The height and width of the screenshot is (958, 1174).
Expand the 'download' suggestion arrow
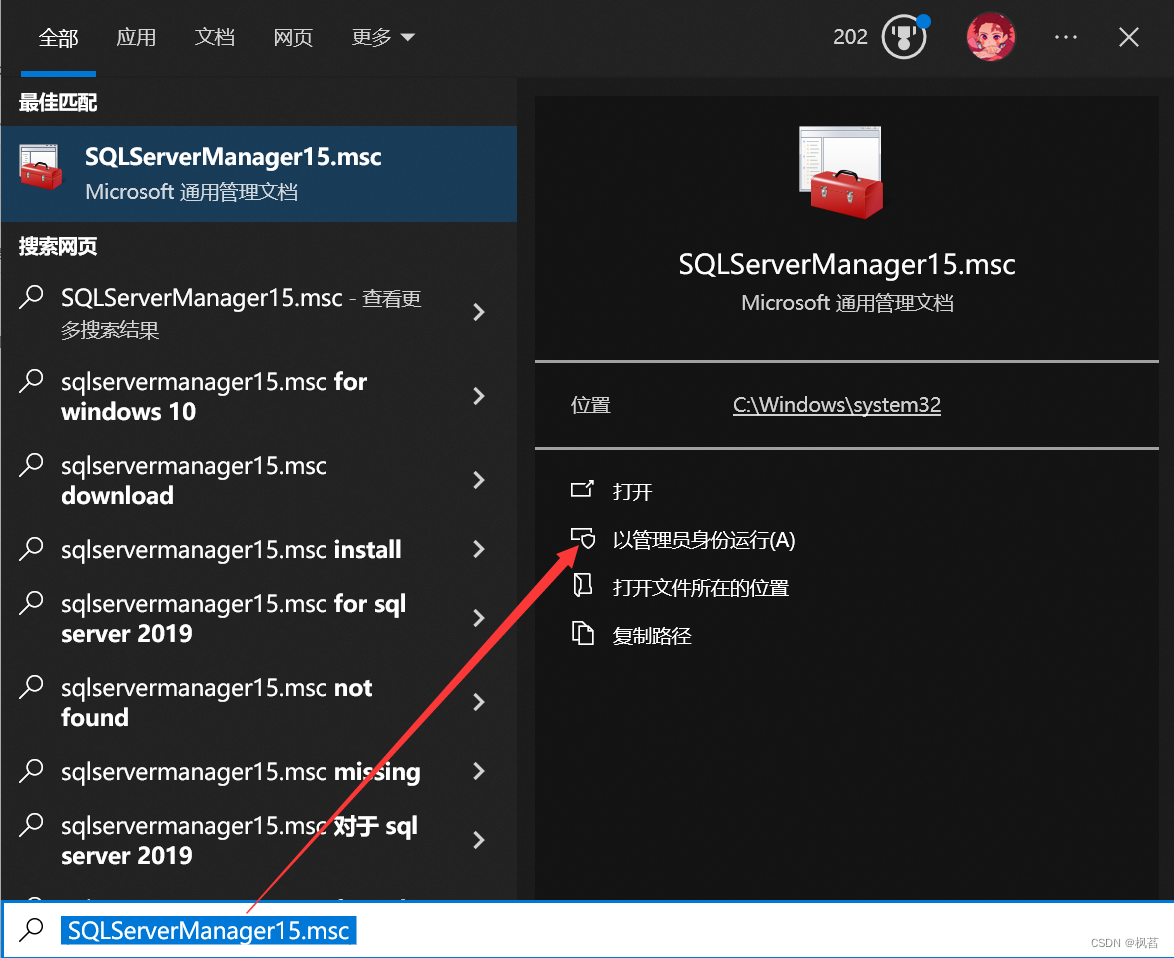click(479, 480)
